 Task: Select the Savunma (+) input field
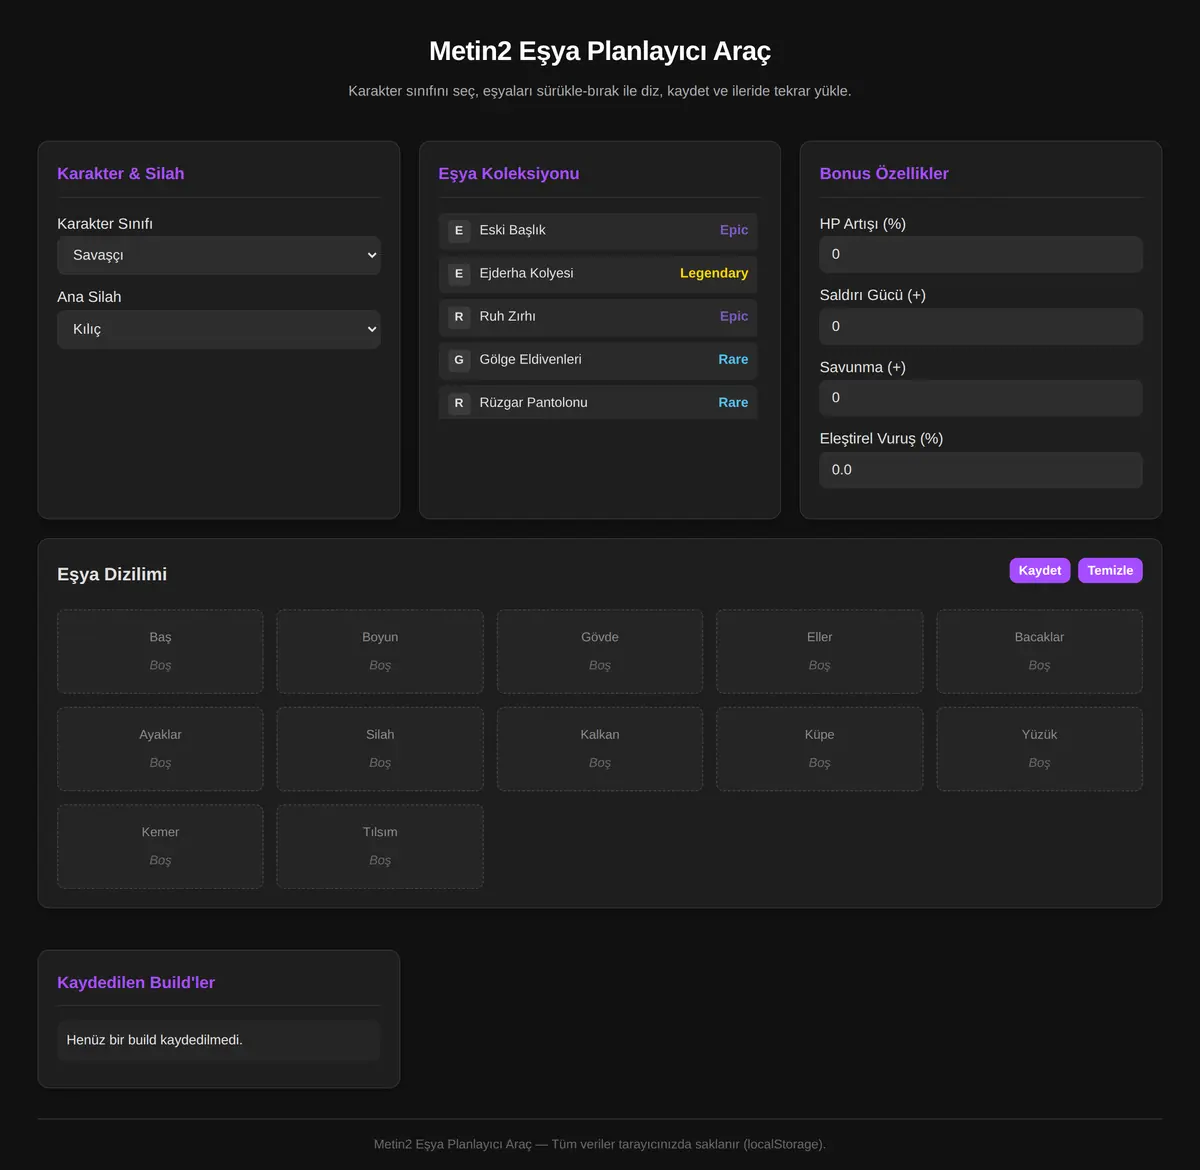click(981, 397)
